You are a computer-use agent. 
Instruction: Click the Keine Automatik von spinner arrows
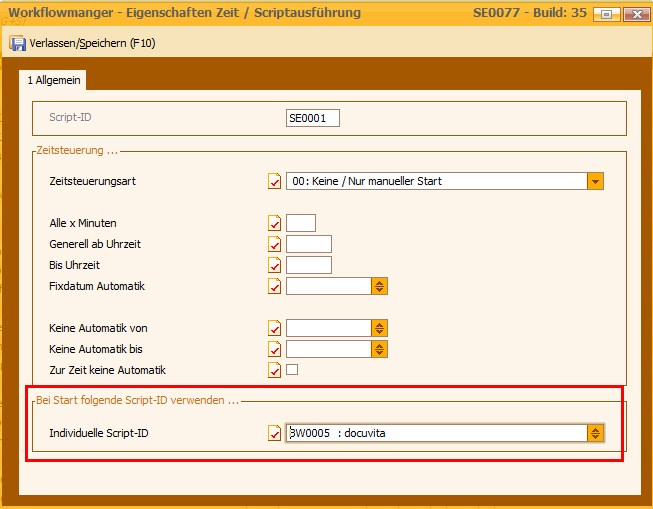[x=379, y=328]
